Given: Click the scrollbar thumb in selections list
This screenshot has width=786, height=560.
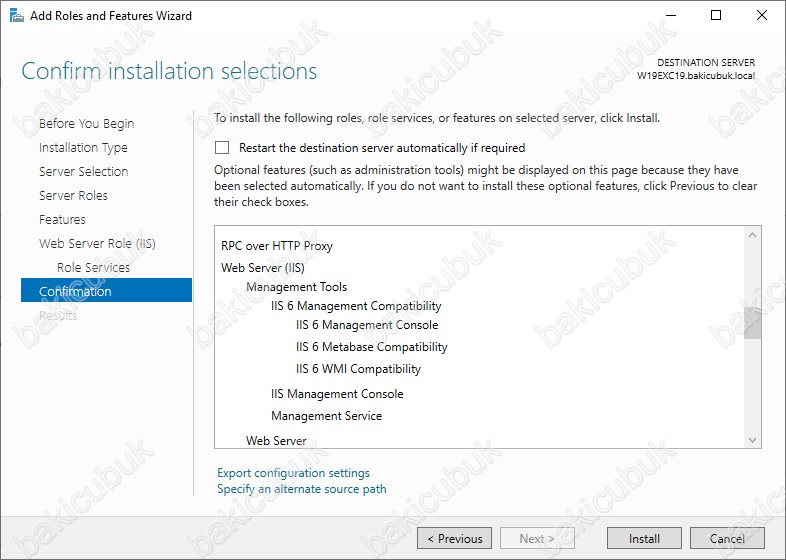Looking at the screenshot, I should [x=752, y=323].
